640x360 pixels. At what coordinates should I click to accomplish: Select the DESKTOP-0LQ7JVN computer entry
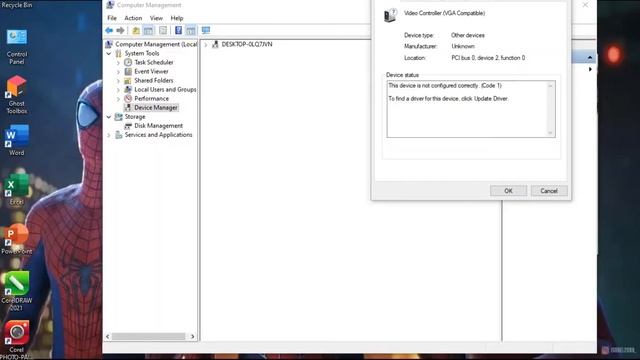point(247,44)
